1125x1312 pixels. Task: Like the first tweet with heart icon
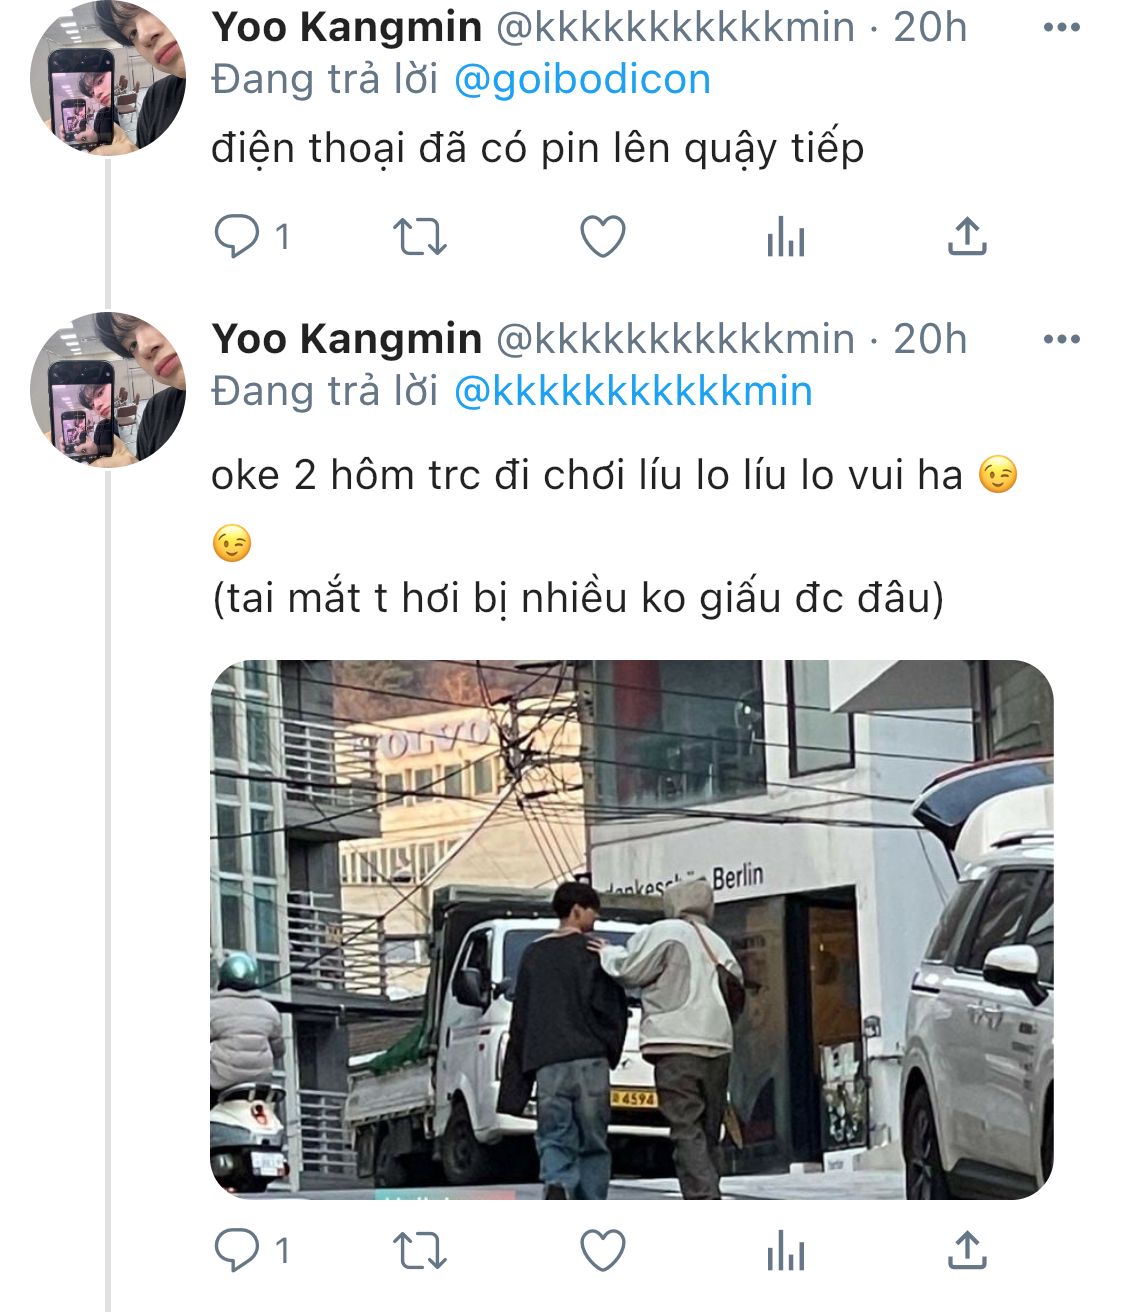(603, 237)
